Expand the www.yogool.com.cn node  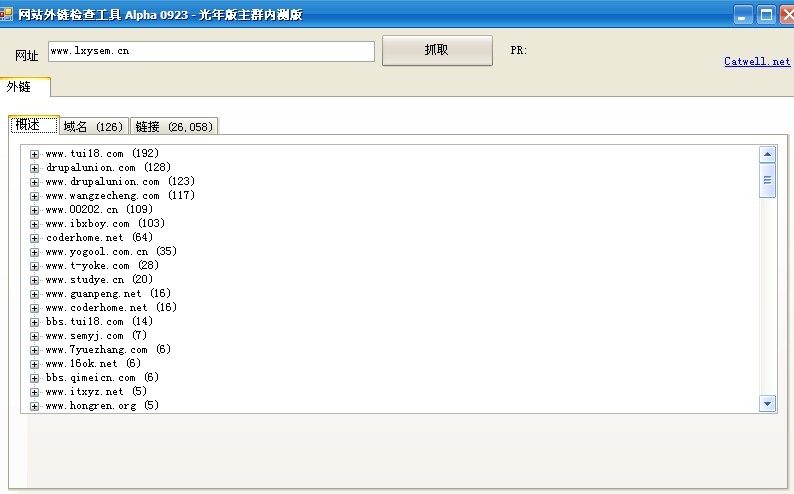(35, 252)
